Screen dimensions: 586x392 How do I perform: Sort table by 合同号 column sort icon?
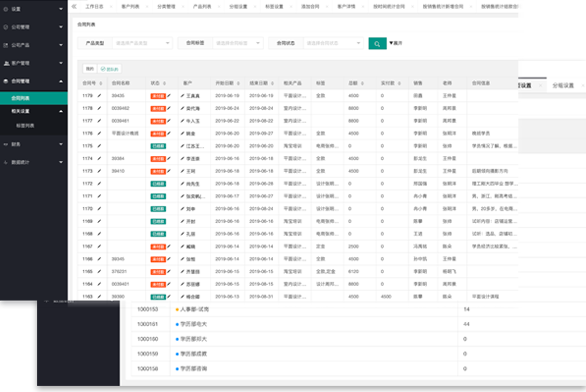pyautogui.click(x=101, y=83)
